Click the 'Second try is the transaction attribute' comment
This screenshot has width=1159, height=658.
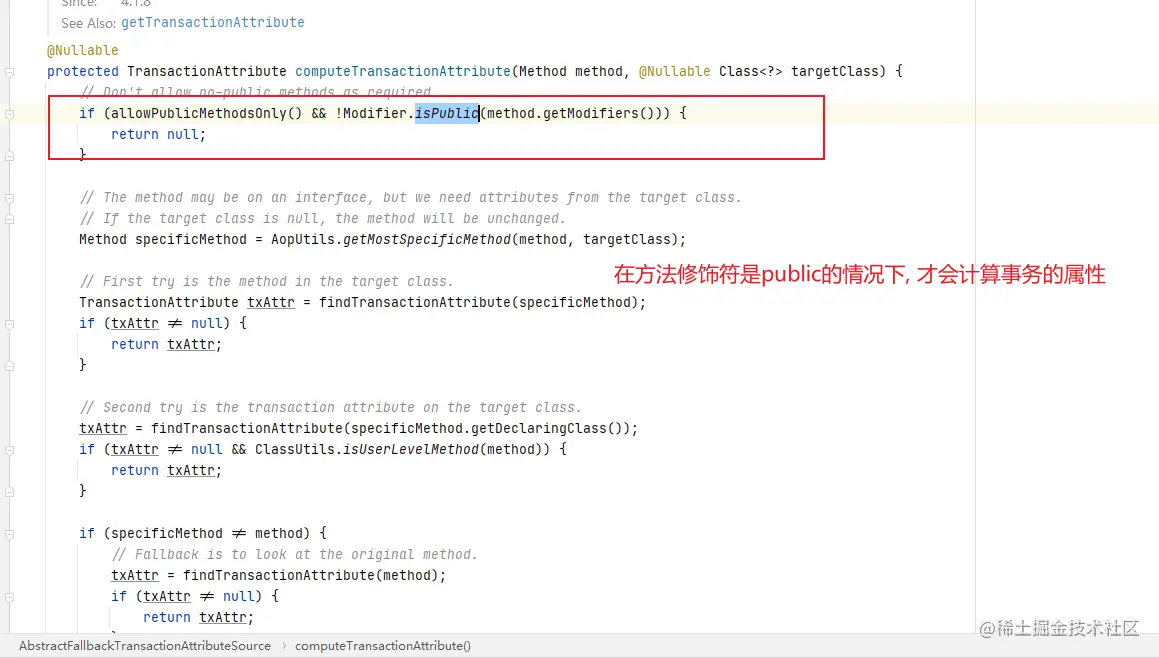(x=330, y=407)
